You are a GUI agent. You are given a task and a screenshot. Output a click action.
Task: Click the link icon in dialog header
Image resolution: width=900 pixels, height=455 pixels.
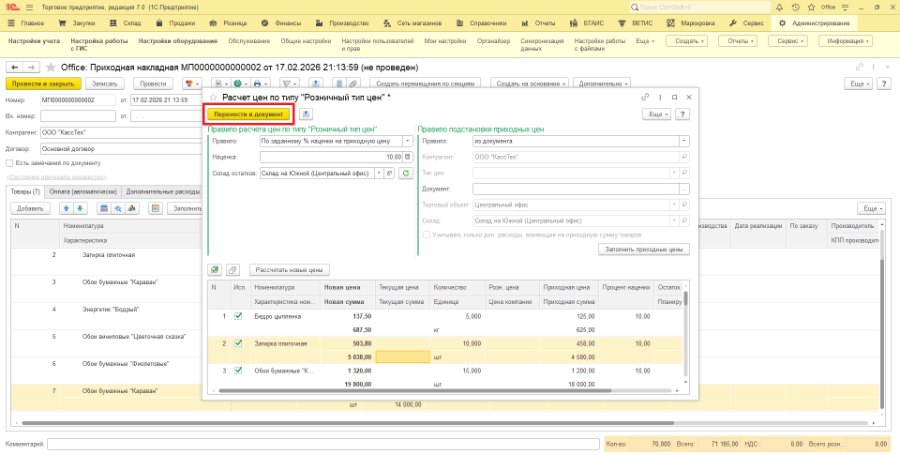click(645, 98)
